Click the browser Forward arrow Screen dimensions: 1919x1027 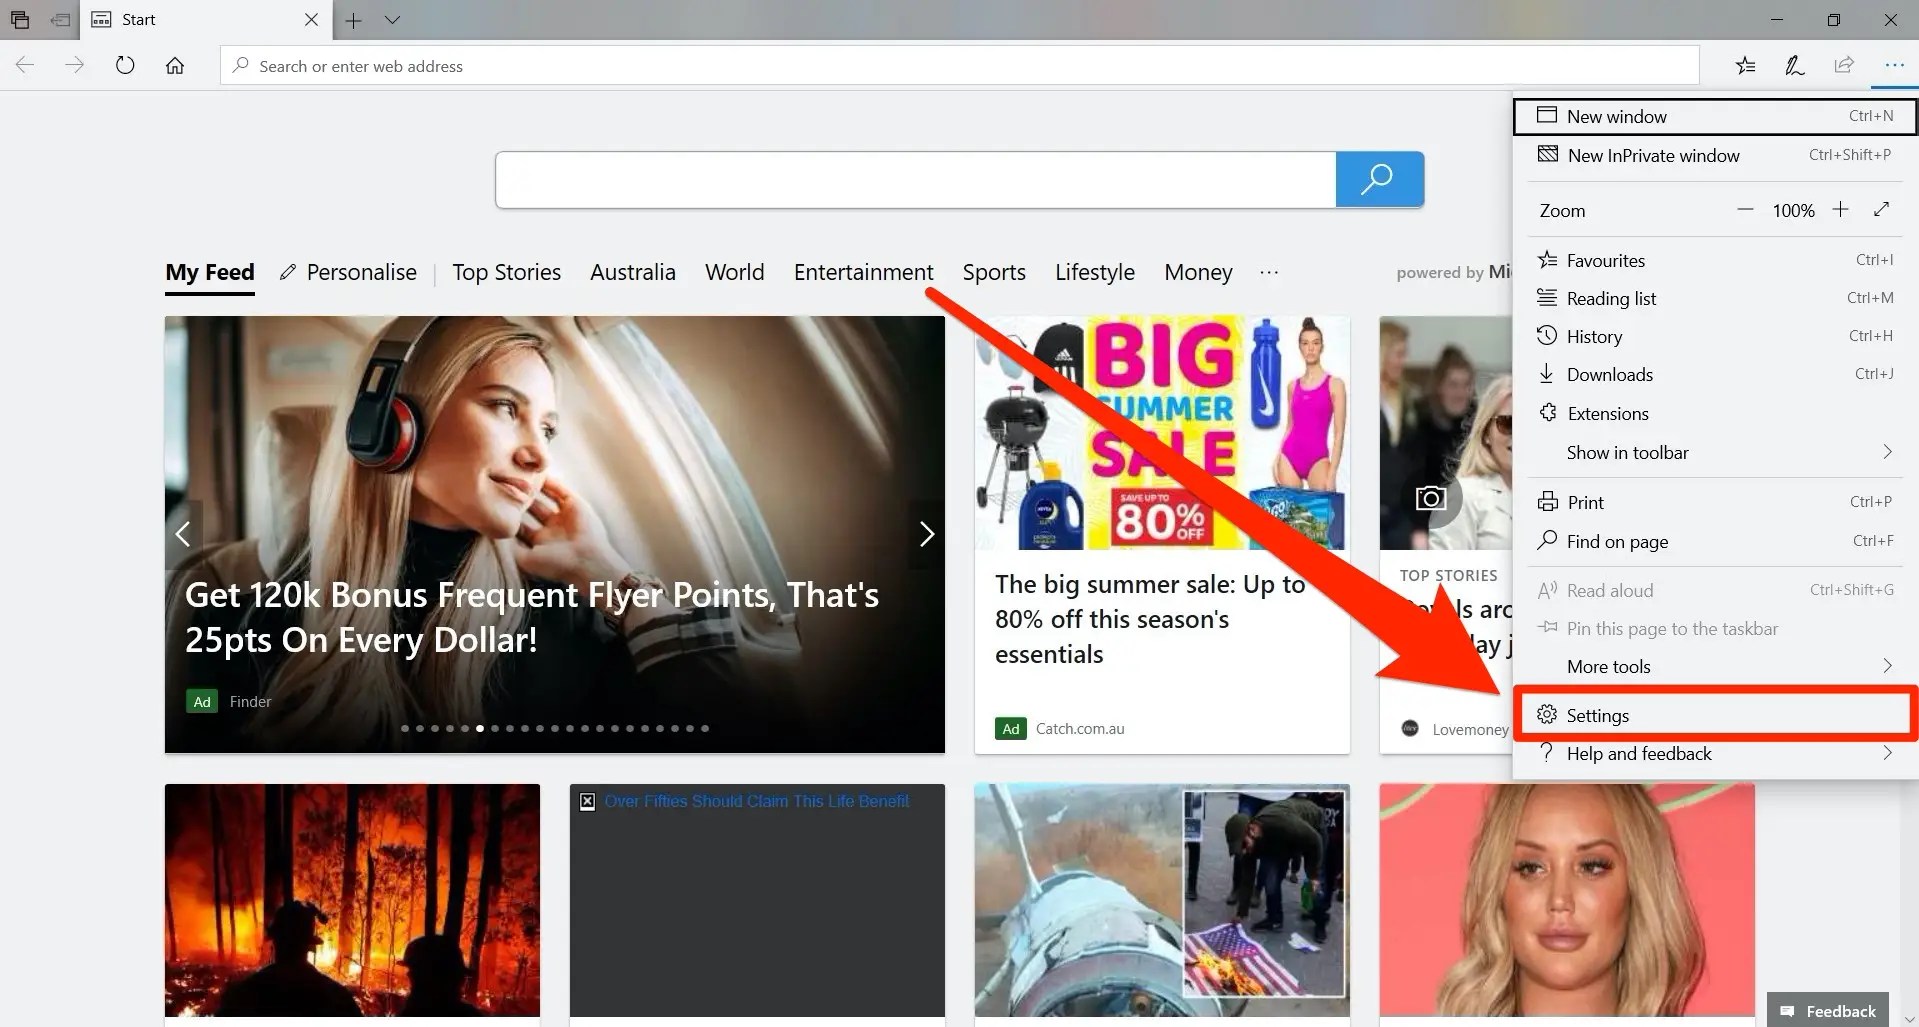tap(75, 66)
